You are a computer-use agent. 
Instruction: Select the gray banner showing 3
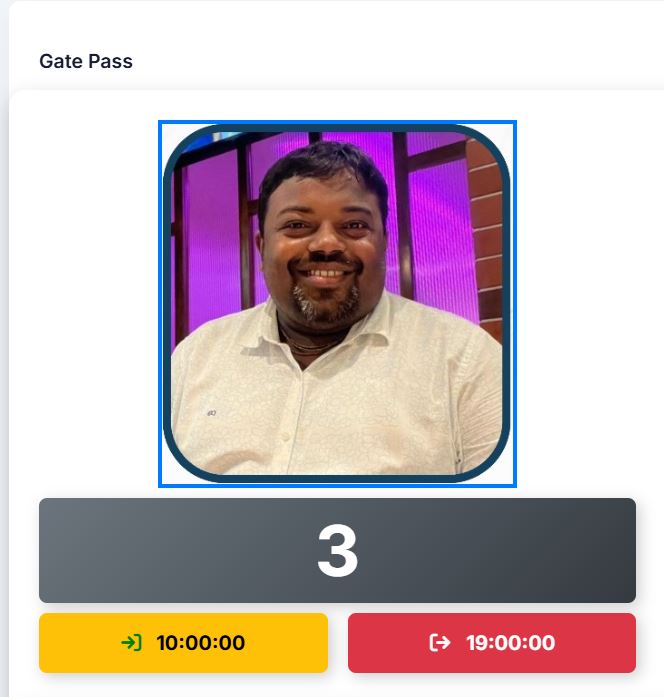(337, 550)
